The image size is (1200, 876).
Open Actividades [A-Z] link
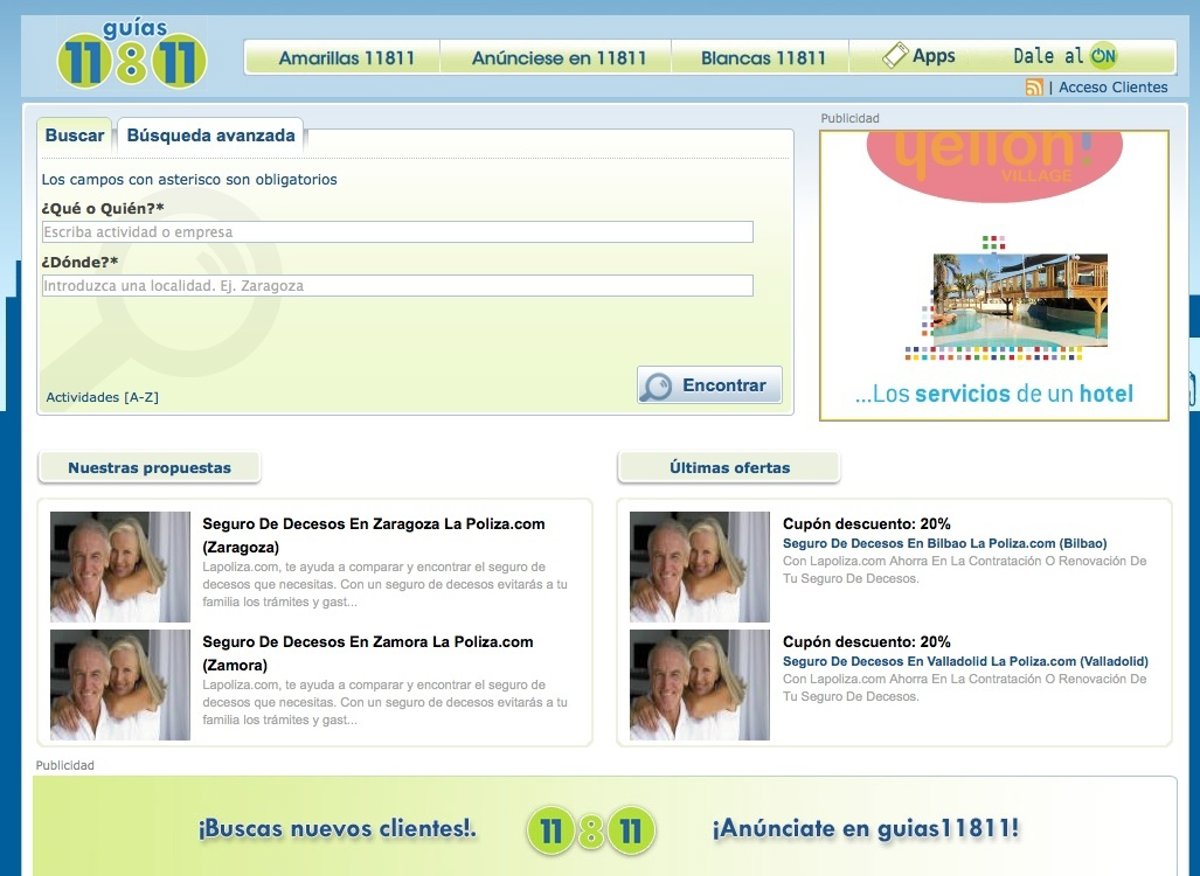pyautogui.click(x=102, y=397)
